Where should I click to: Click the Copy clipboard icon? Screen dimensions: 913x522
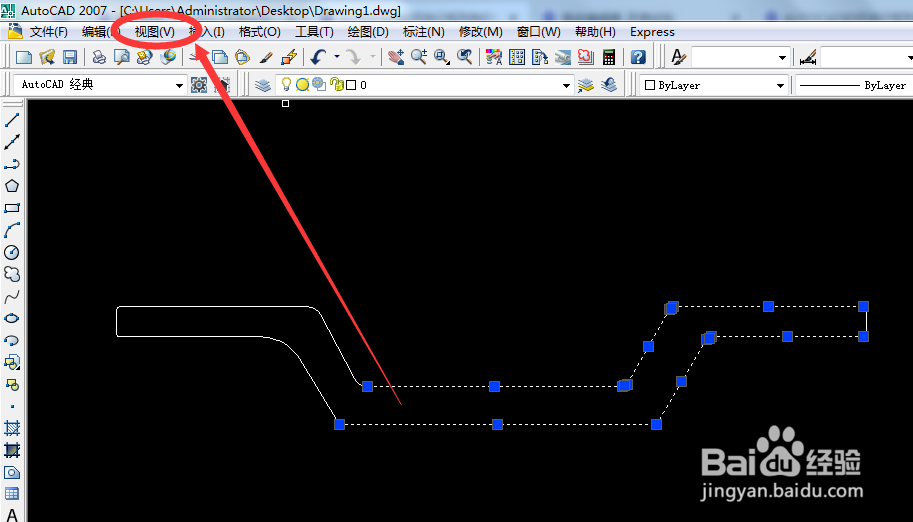point(220,57)
